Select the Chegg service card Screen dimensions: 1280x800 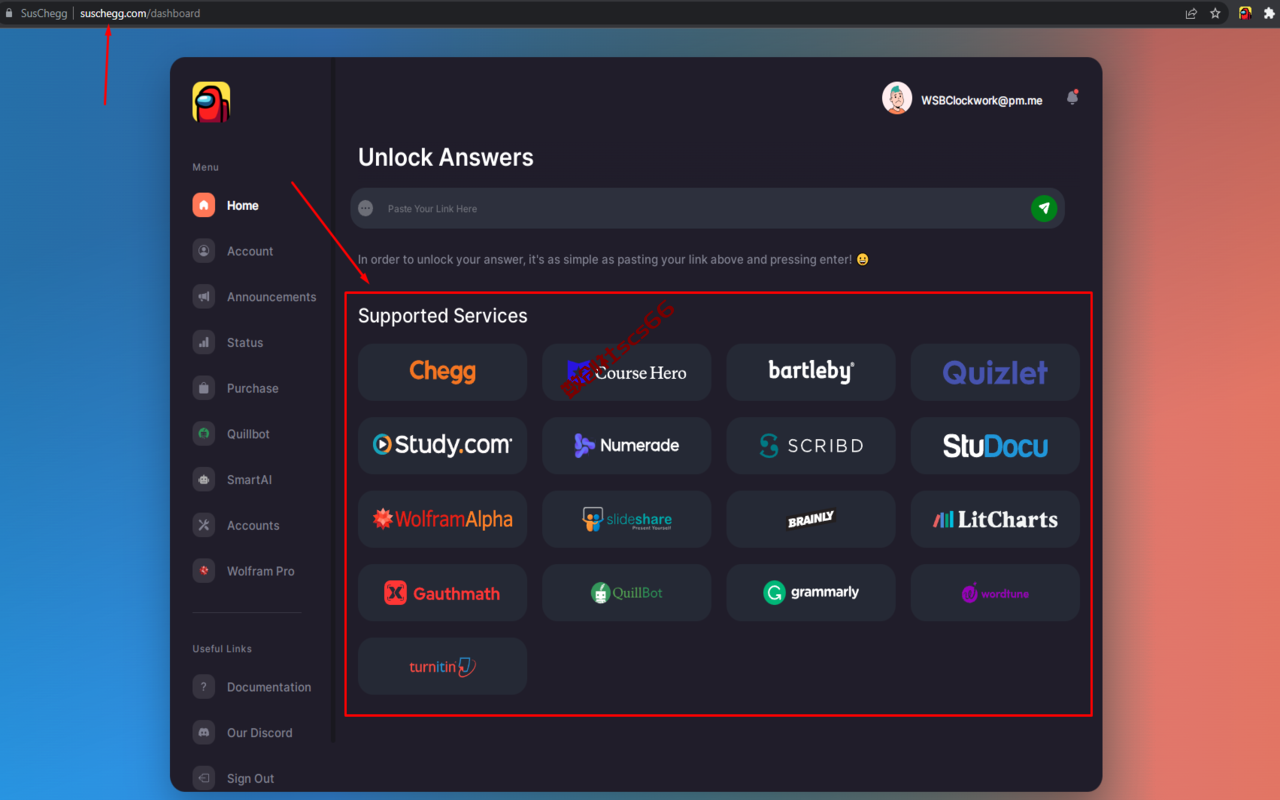click(442, 372)
